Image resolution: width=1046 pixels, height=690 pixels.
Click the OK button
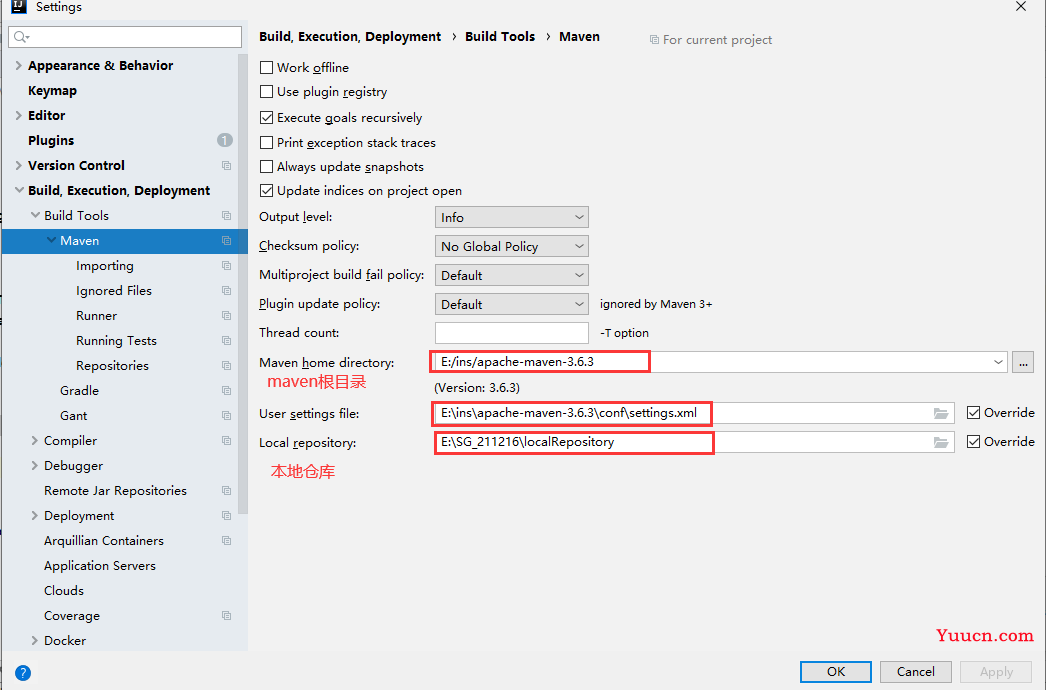point(835,672)
